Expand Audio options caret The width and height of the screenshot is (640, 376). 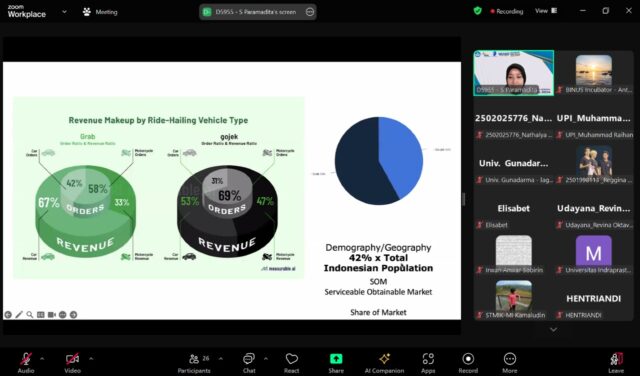click(42, 359)
